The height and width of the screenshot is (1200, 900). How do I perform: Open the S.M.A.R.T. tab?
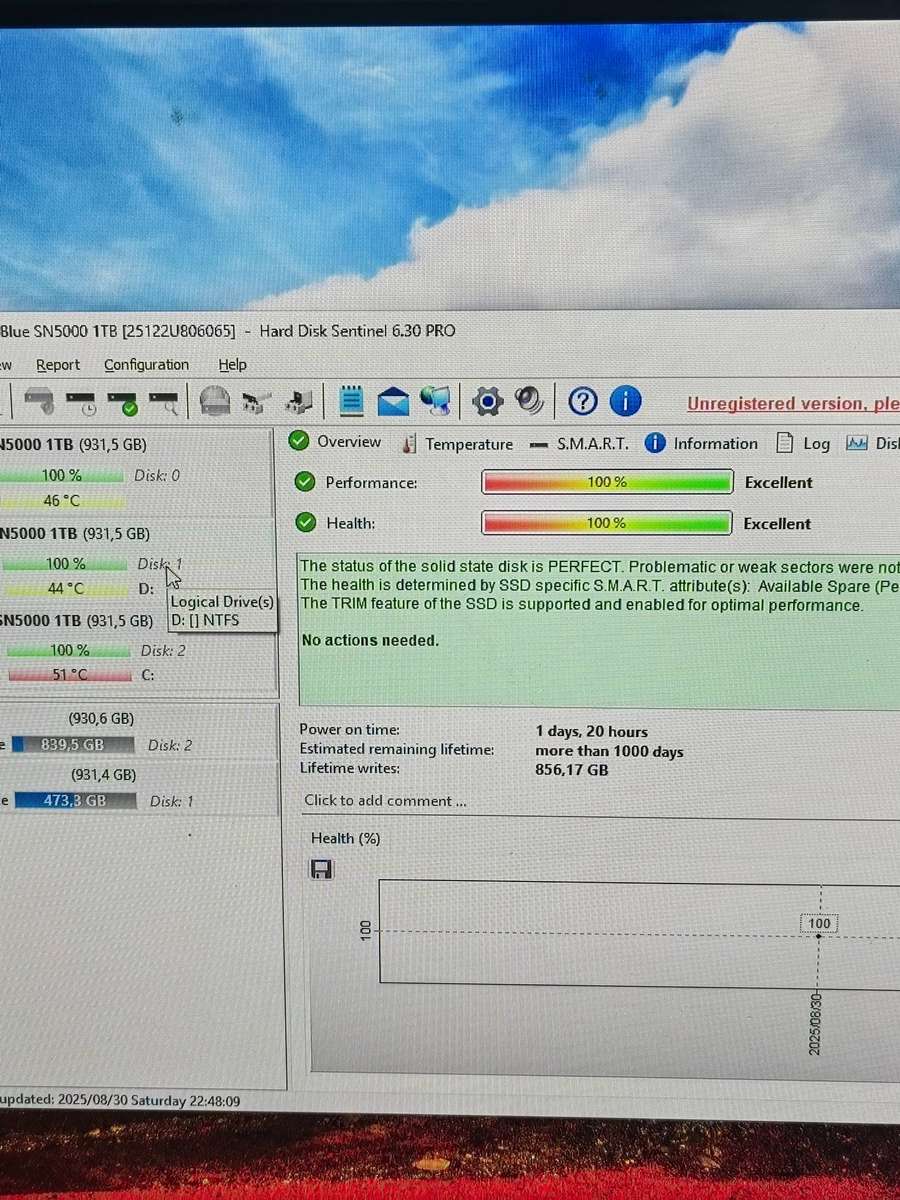[592, 443]
